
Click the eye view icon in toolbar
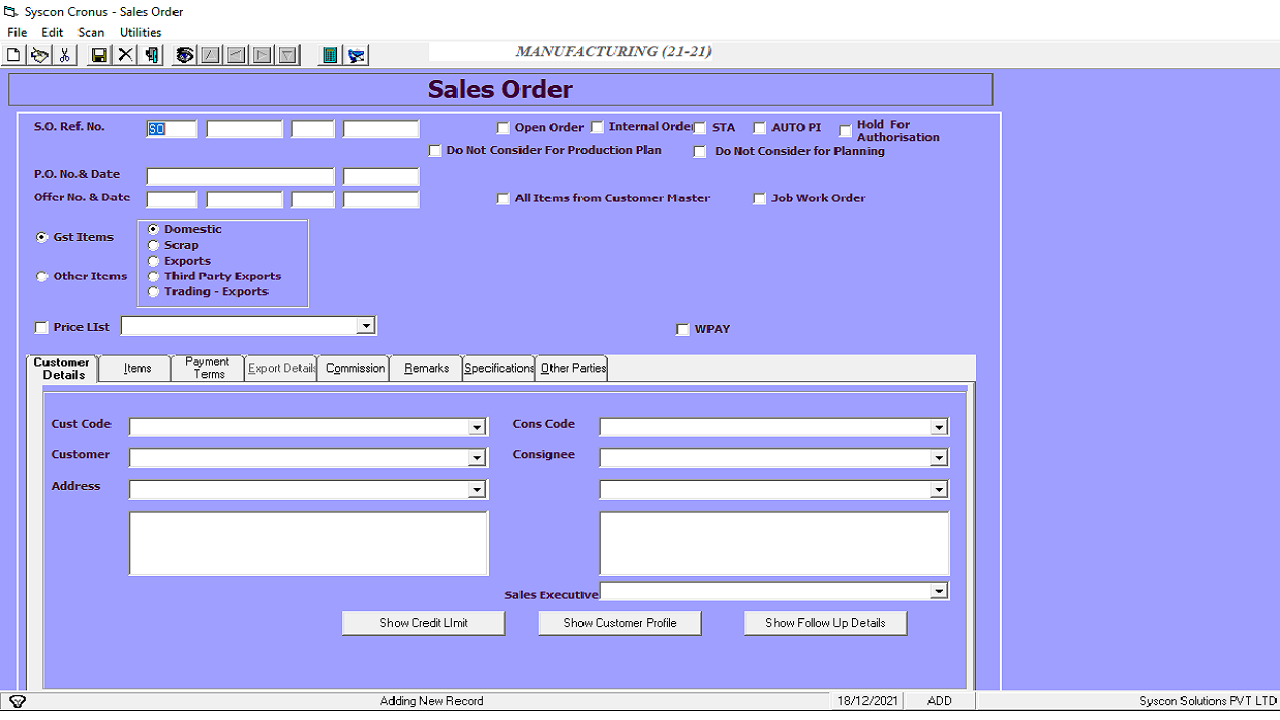click(x=185, y=55)
